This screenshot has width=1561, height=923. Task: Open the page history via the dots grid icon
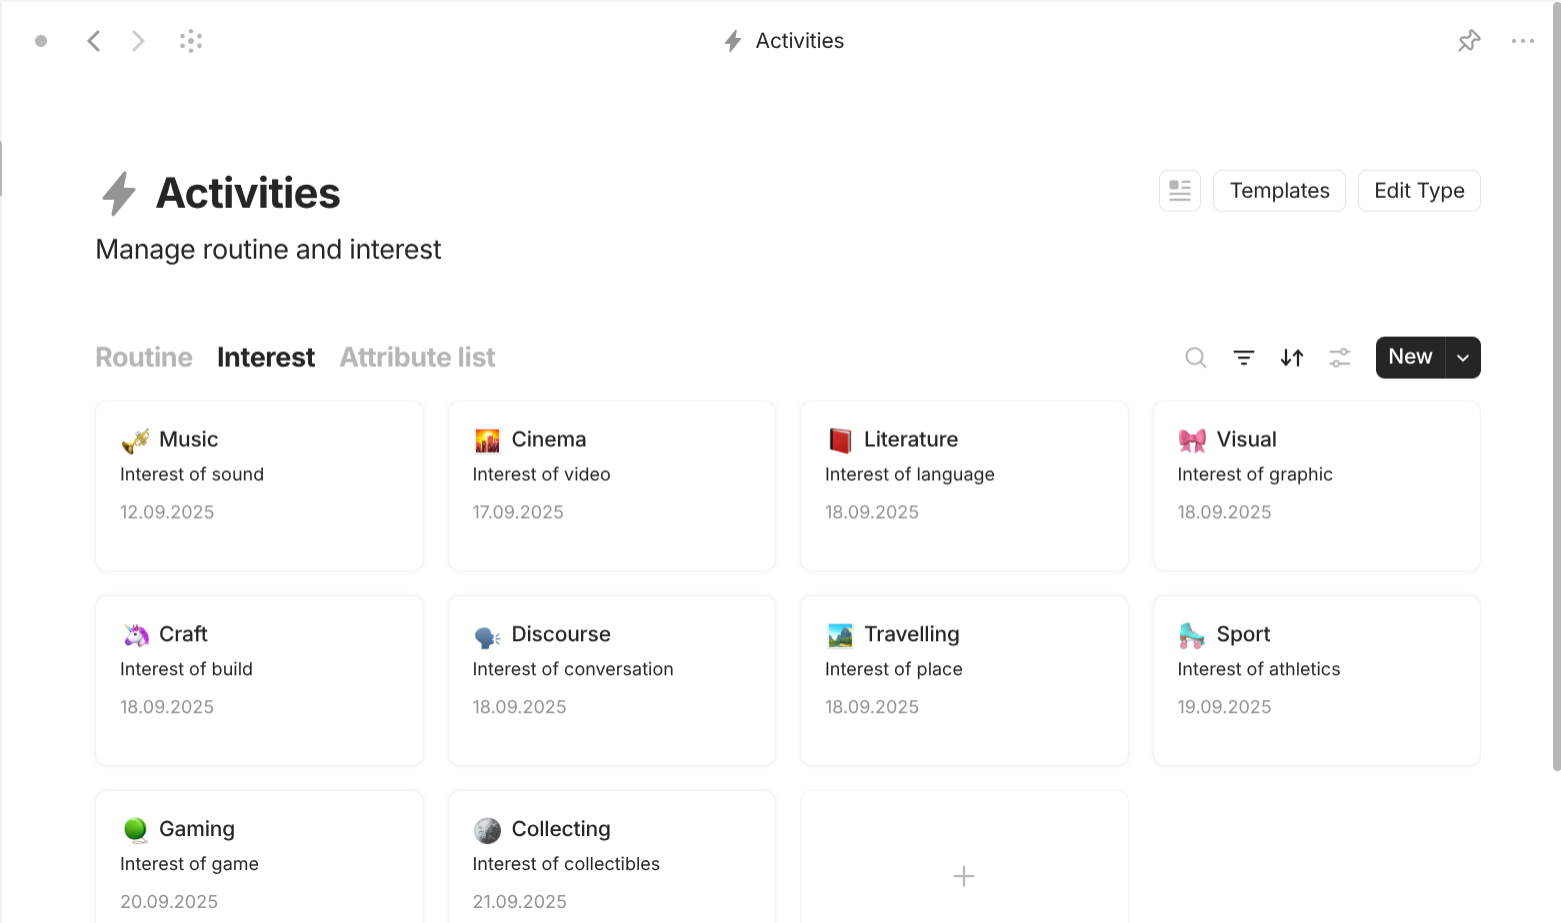coord(190,40)
